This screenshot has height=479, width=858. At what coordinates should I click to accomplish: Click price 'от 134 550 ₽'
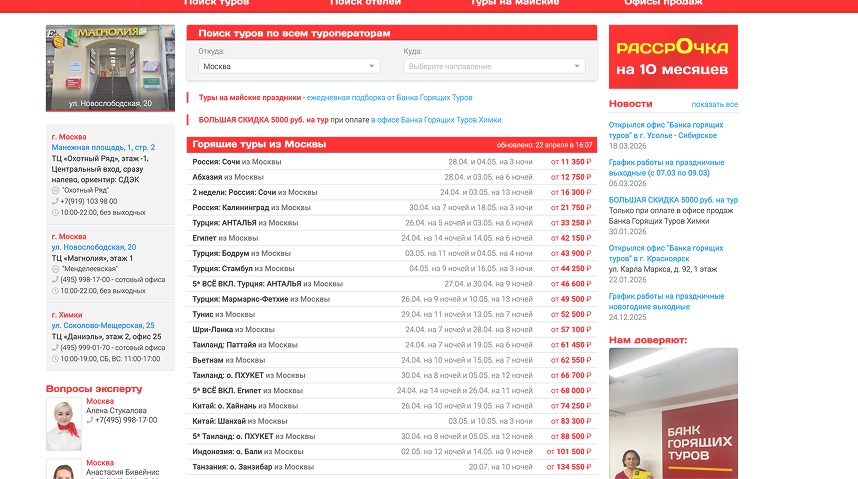[569, 468]
